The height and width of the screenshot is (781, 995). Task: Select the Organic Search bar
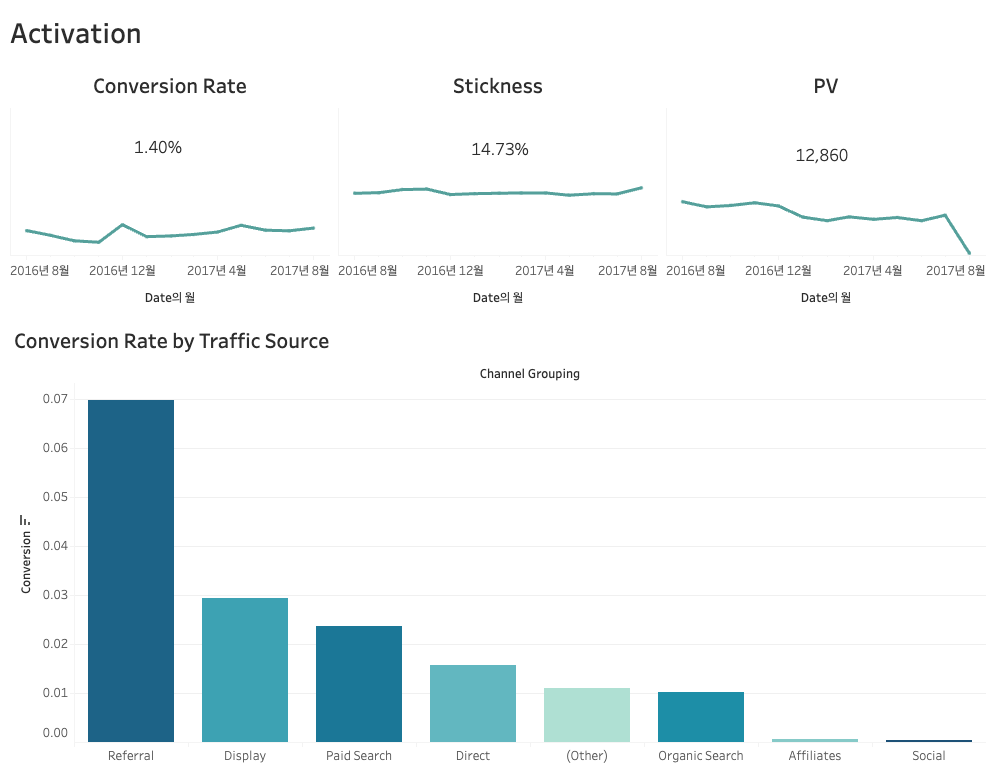701,716
